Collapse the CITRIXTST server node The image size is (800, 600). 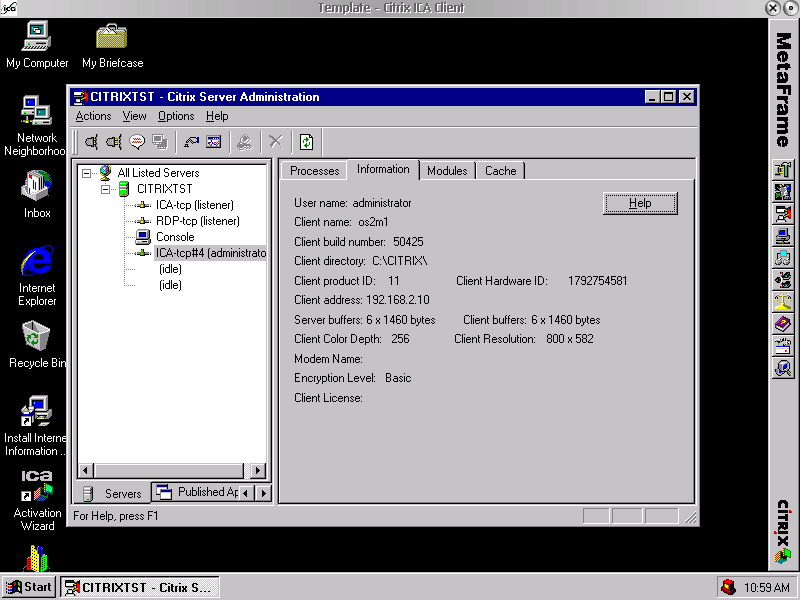coord(106,189)
